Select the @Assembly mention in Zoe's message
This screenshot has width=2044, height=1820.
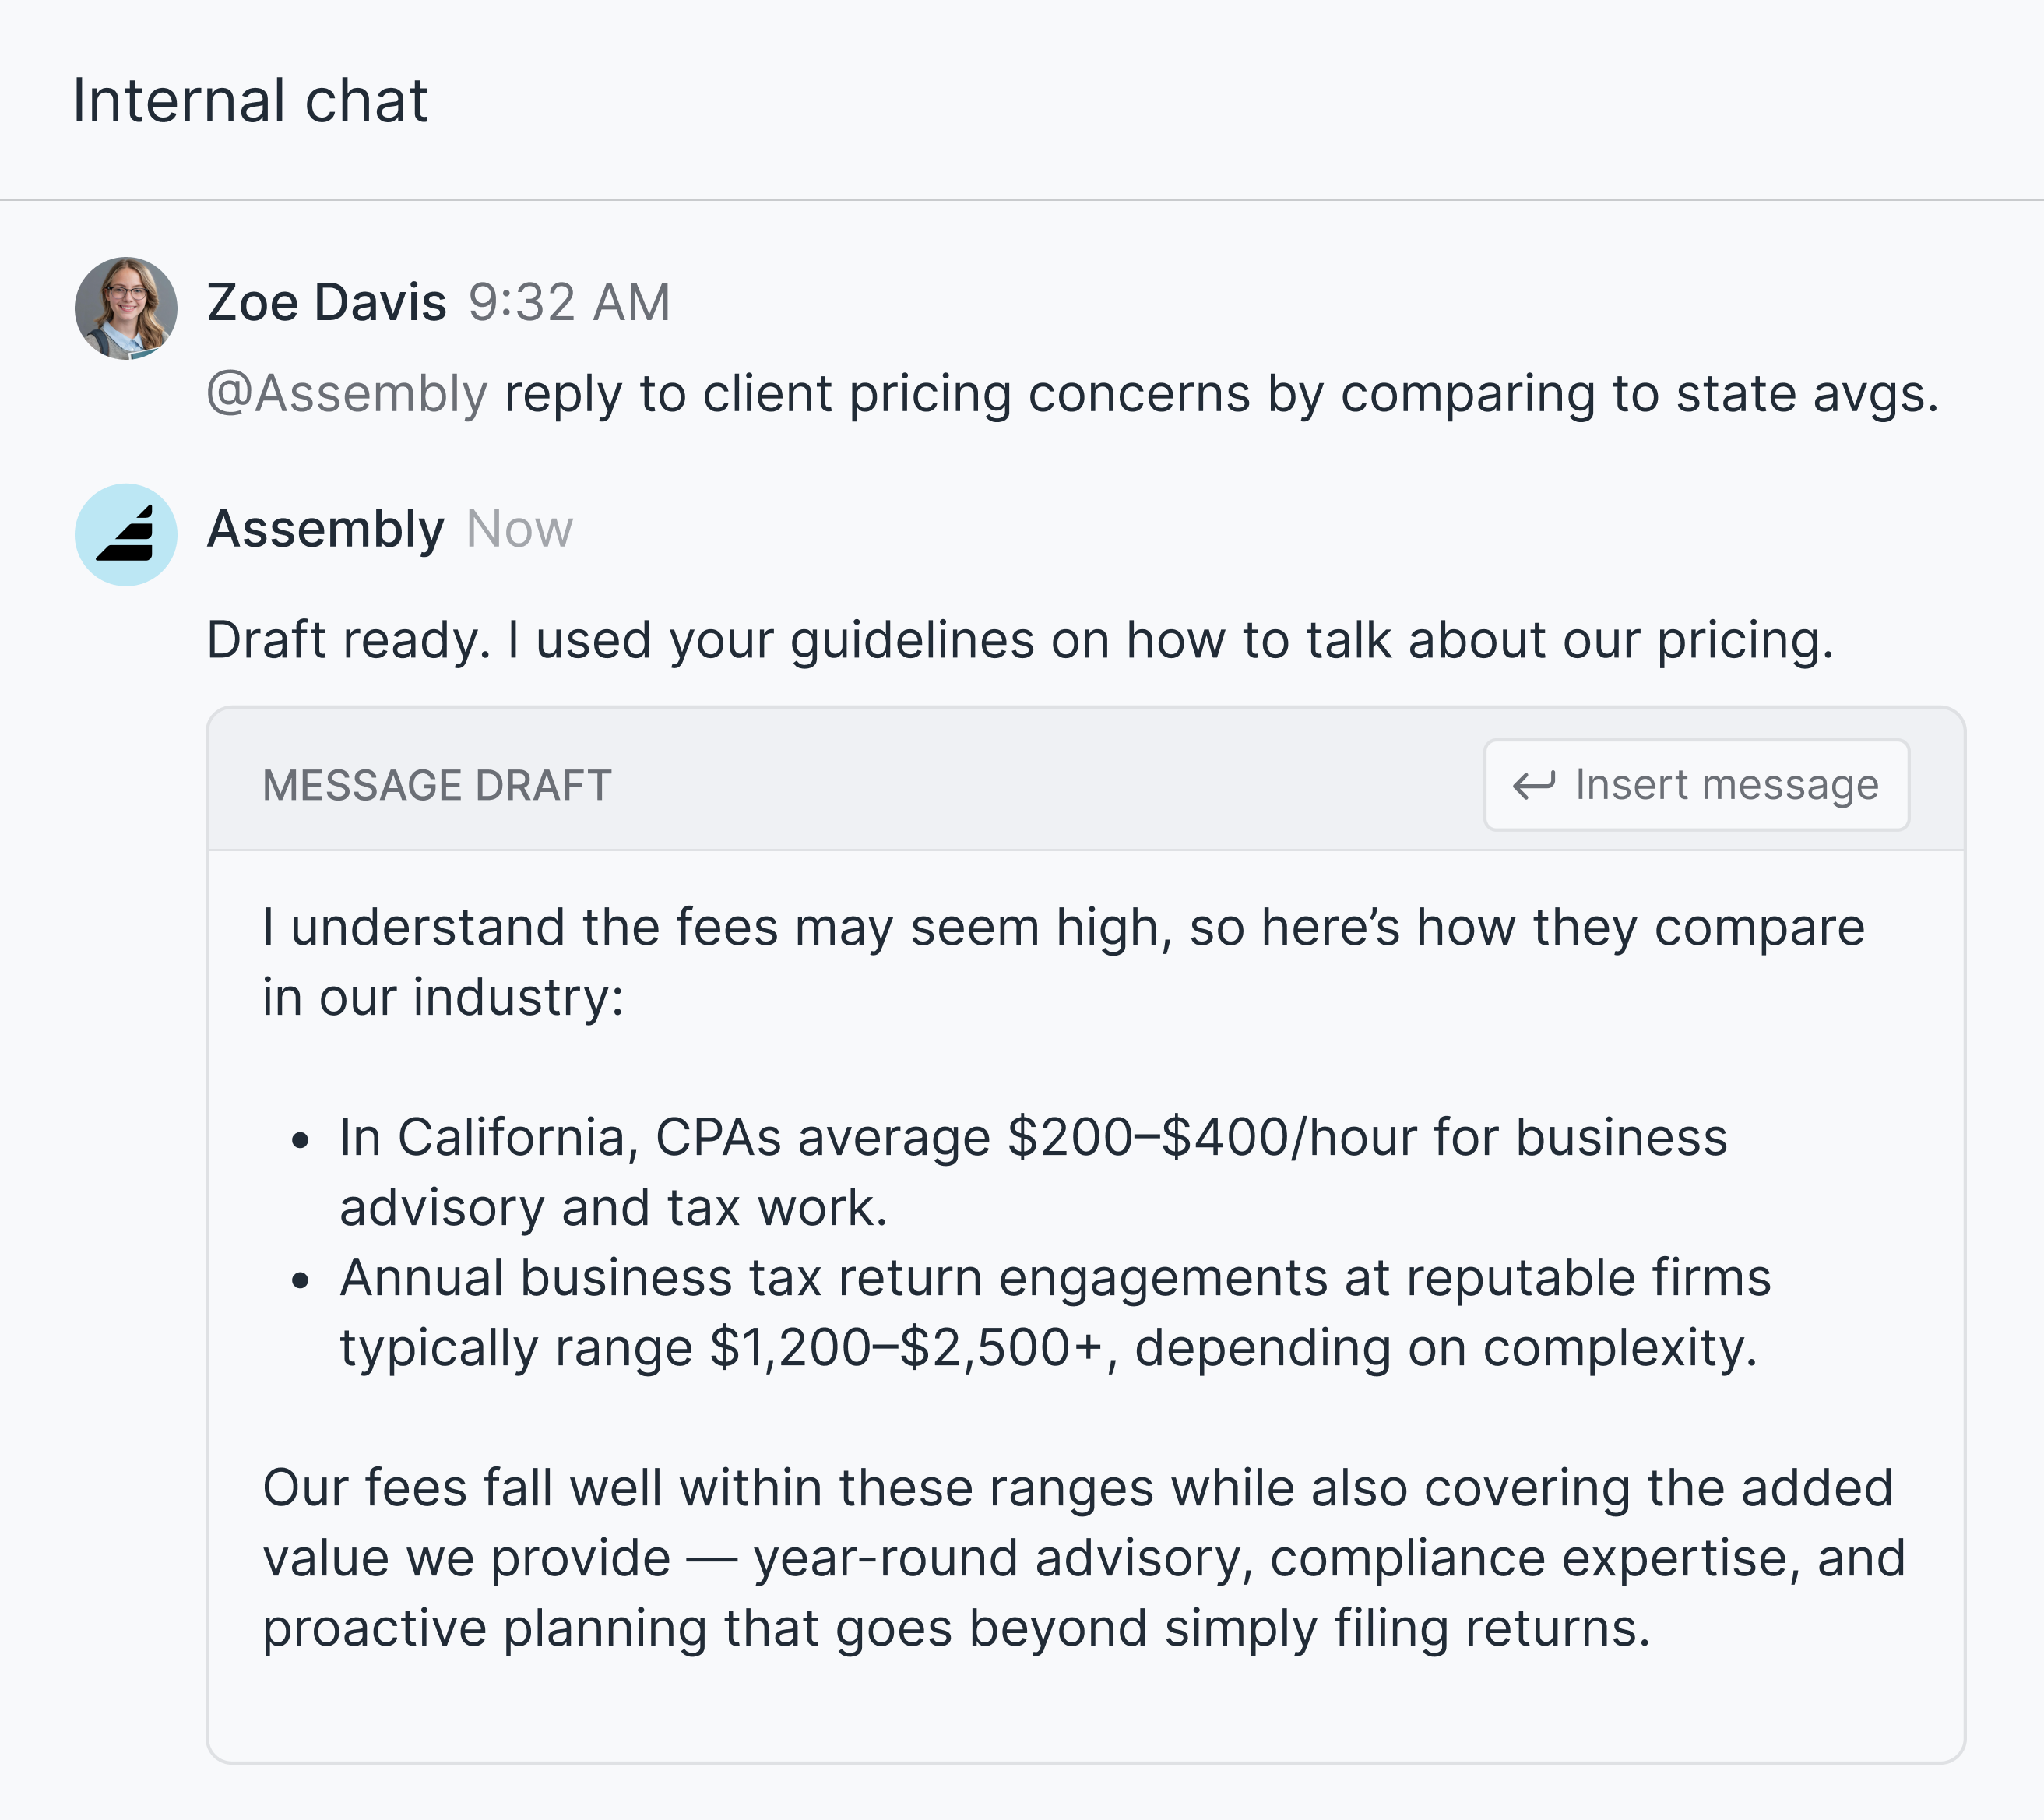(x=347, y=394)
